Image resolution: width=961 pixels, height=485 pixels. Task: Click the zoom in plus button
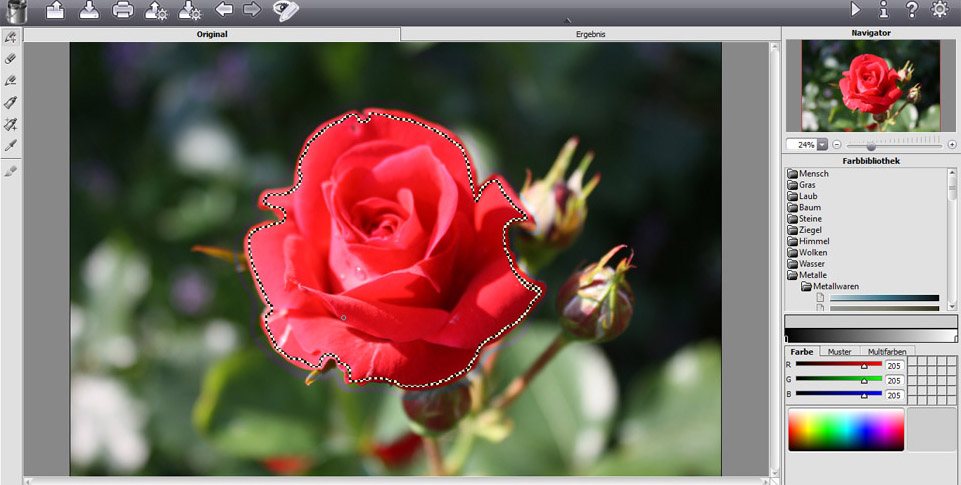pyautogui.click(x=952, y=145)
